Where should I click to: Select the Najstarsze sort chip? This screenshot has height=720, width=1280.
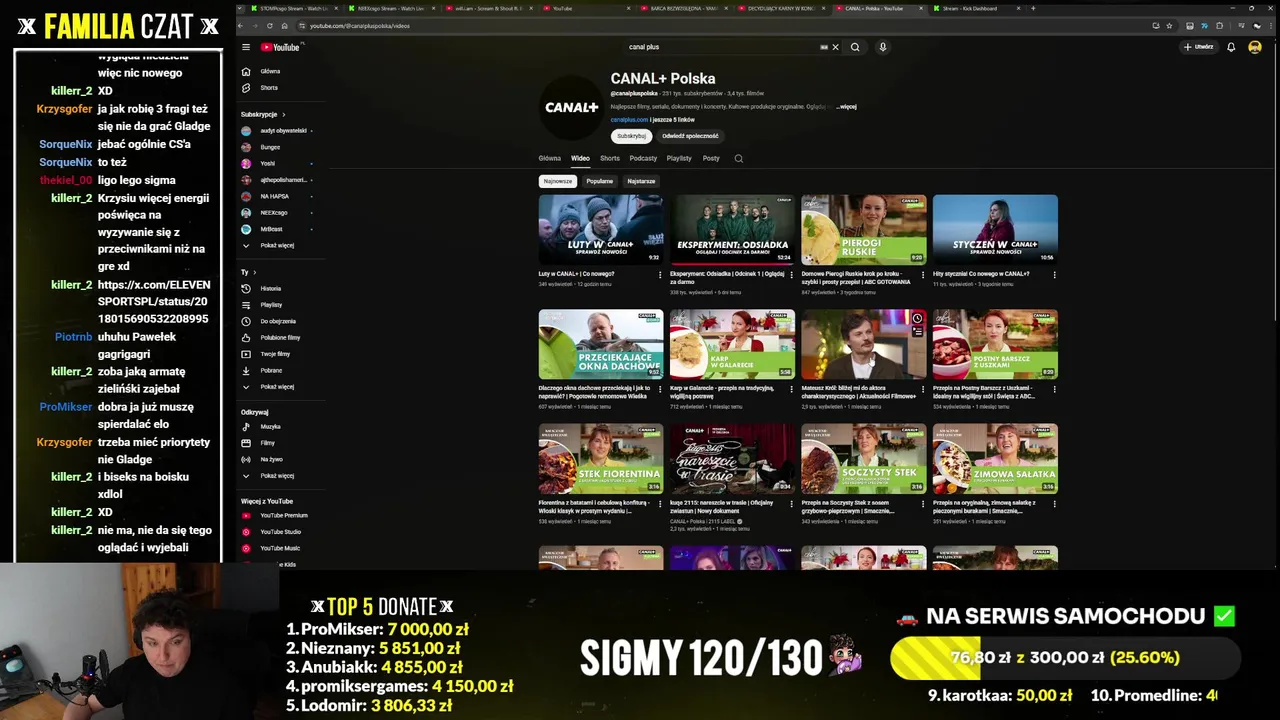click(641, 181)
